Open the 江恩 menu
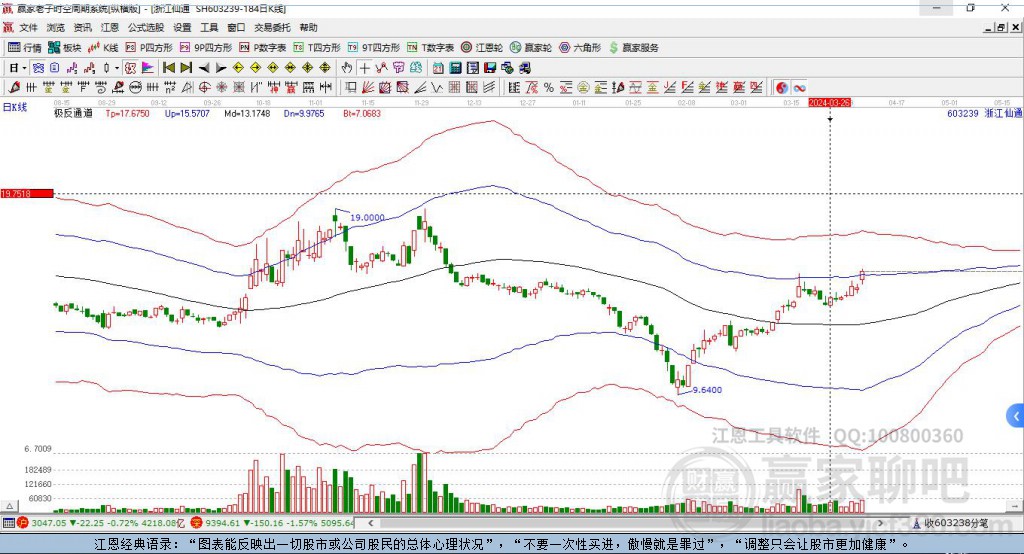 (109, 27)
